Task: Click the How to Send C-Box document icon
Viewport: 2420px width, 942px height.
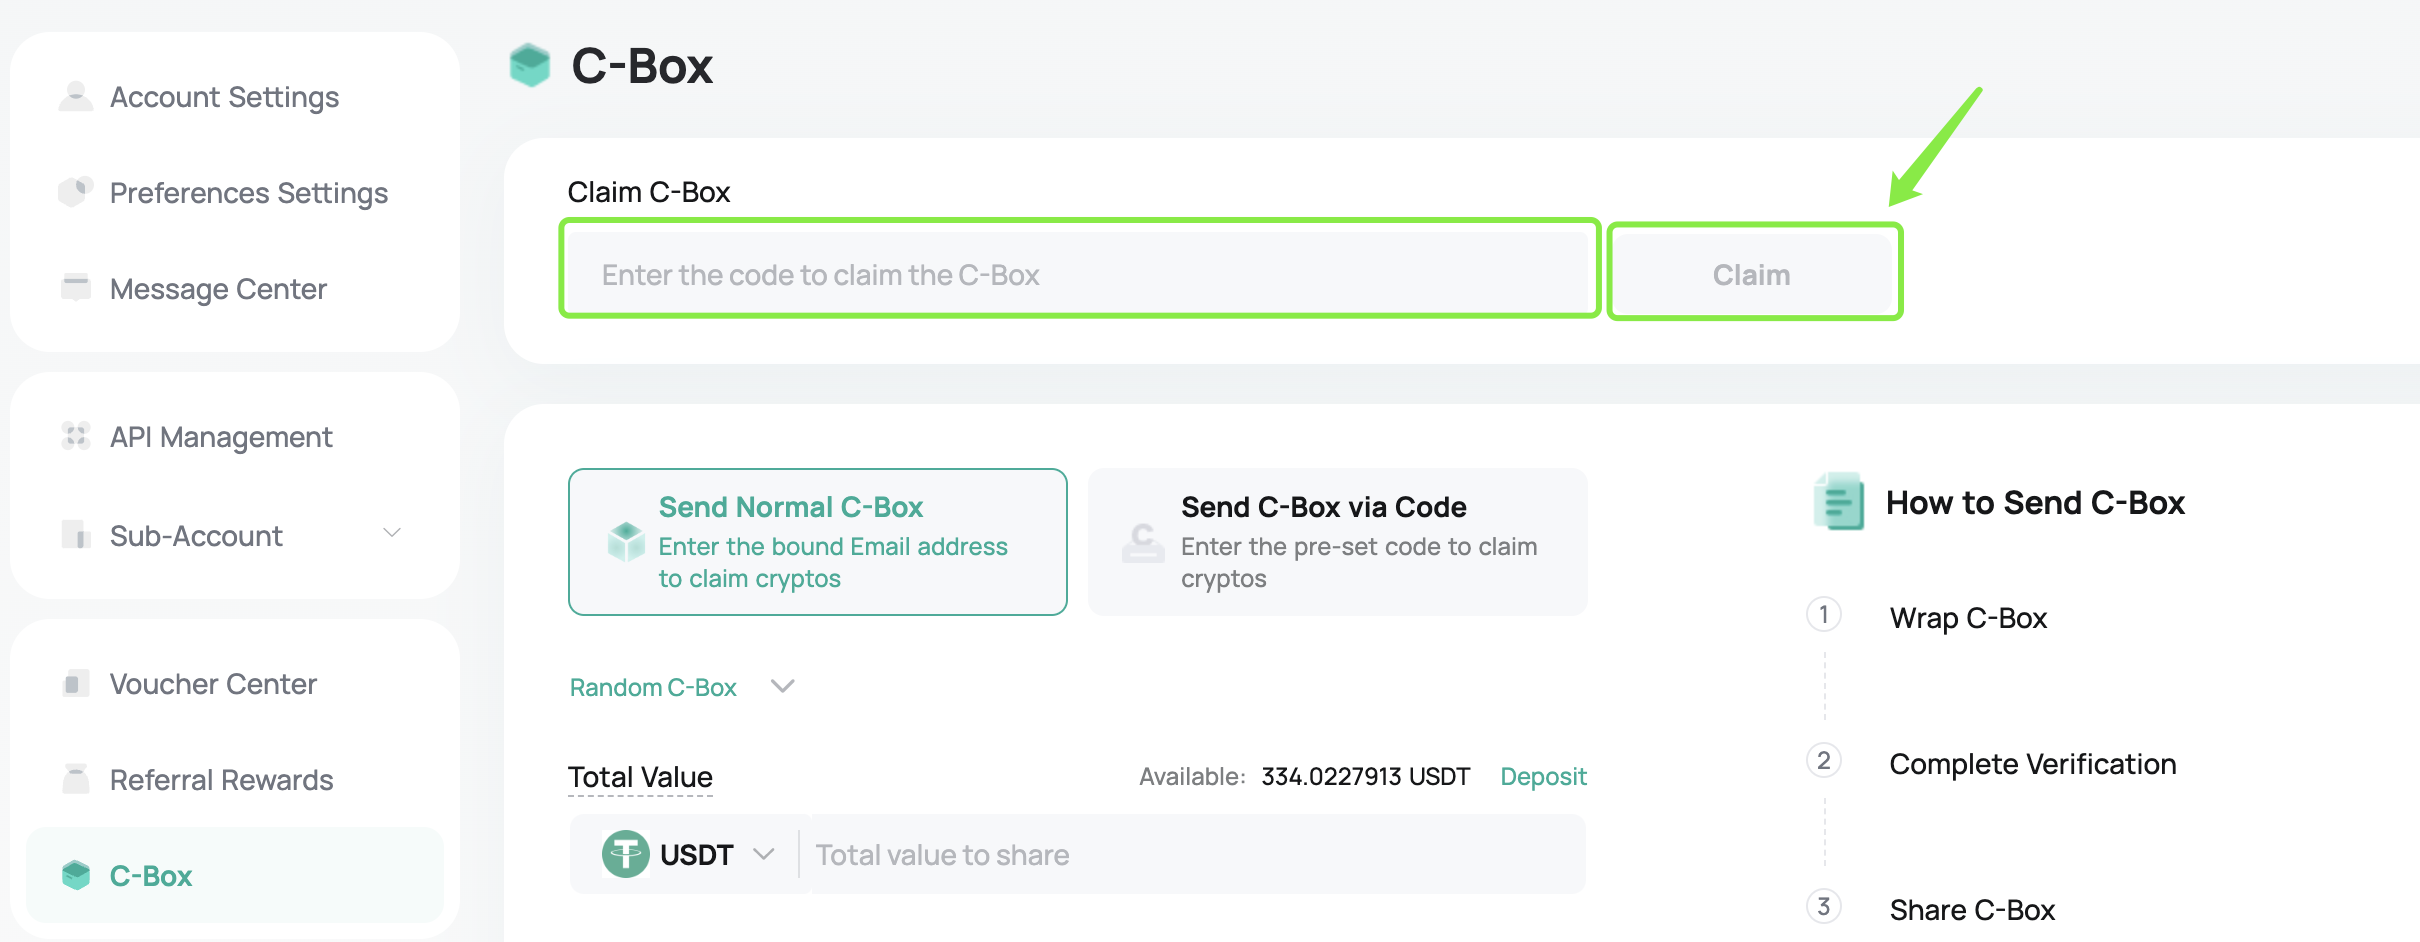Action: 1840,501
